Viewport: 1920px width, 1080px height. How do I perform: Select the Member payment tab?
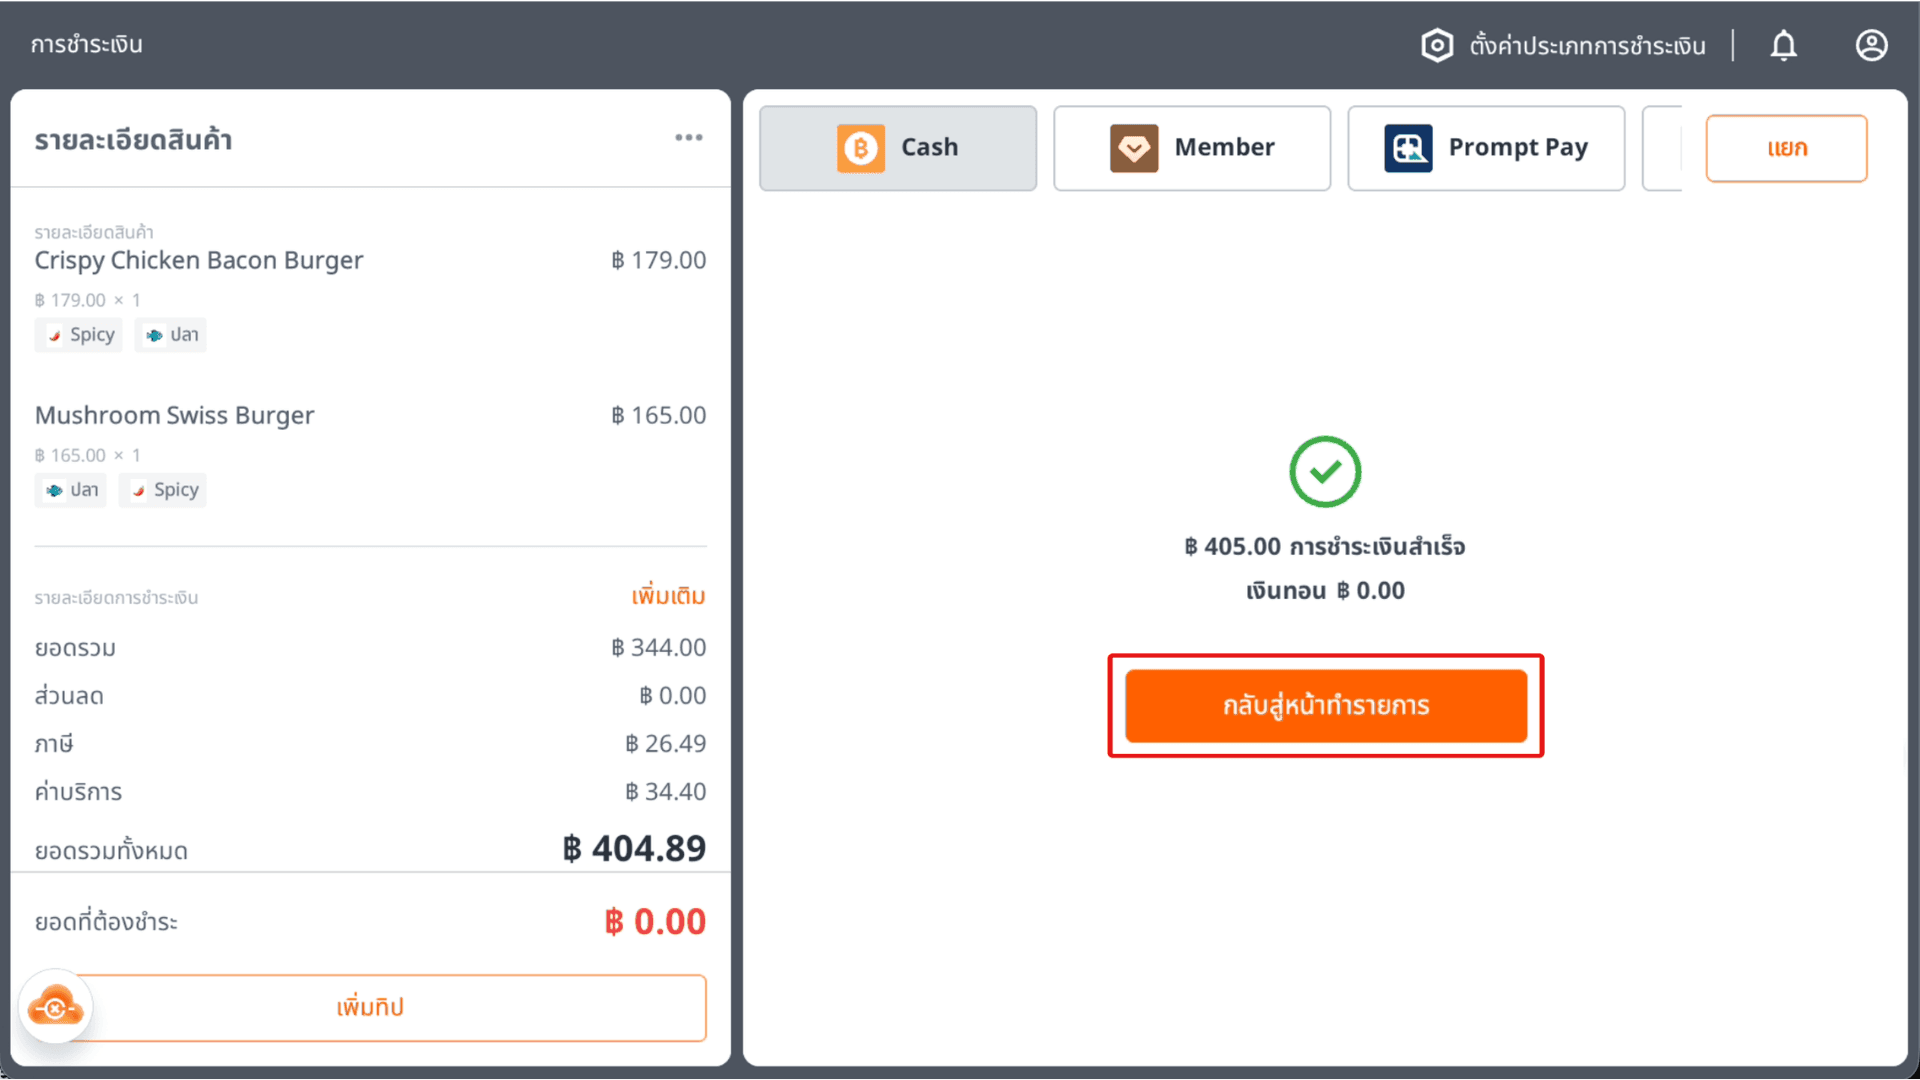1192,148
